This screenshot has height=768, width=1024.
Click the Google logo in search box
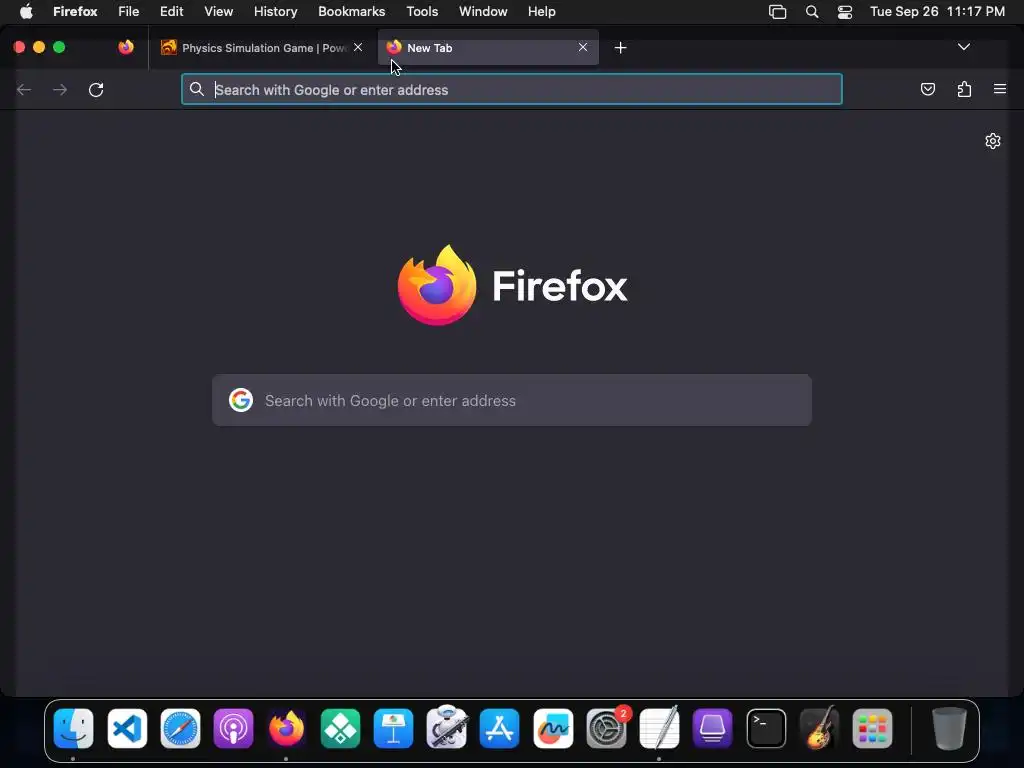[241, 400]
